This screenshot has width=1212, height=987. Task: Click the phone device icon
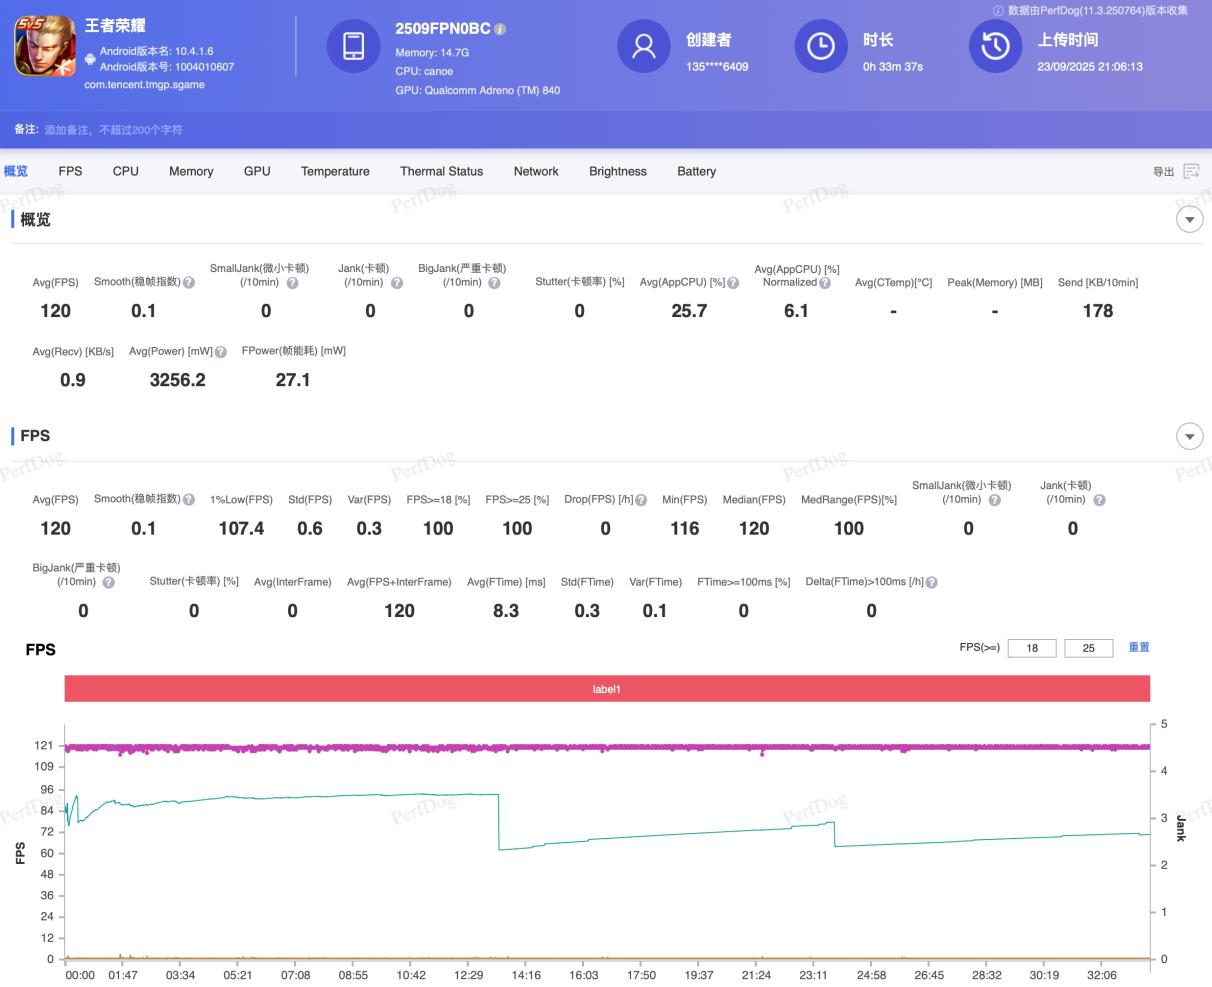[x=353, y=46]
